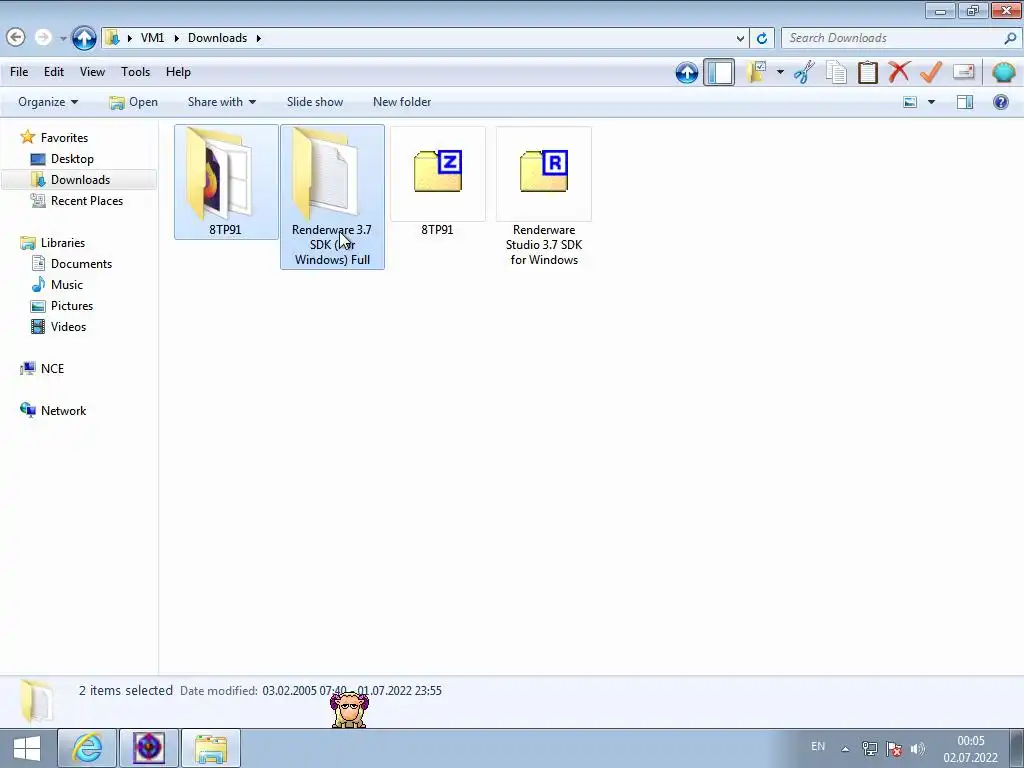
Task: Show hidden tray icons arrow
Action: click(845, 749)
